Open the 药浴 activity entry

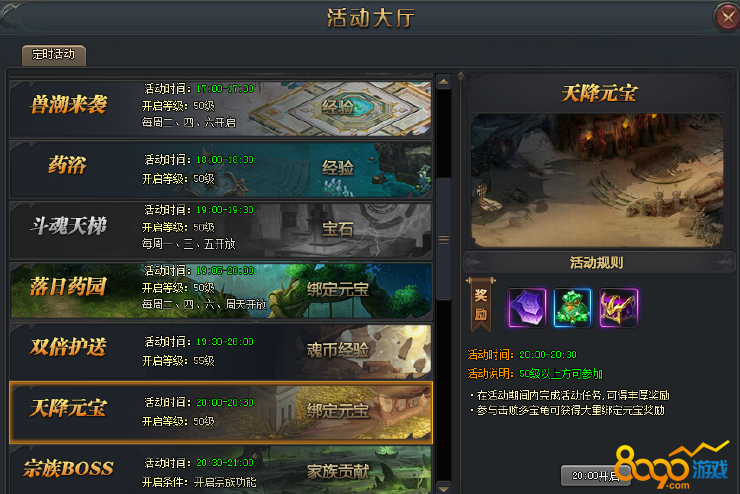(220, 169)
